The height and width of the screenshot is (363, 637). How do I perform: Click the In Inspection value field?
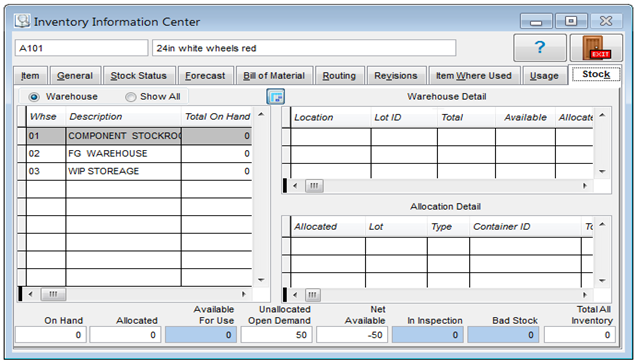pyautogui.click(x=427, y=335)
